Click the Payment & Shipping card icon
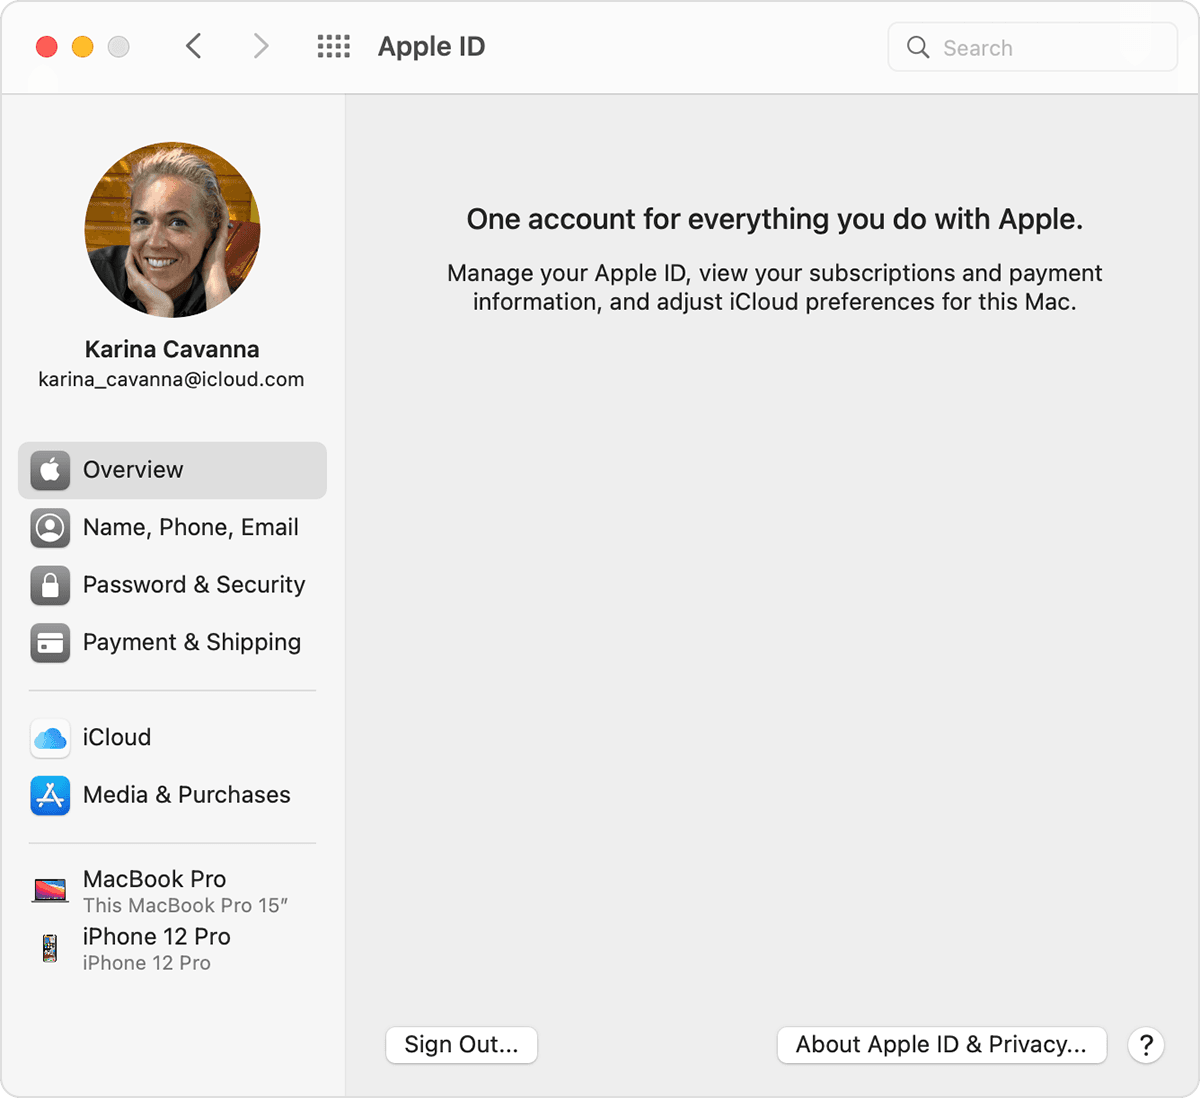 click(x=50, y=643)
